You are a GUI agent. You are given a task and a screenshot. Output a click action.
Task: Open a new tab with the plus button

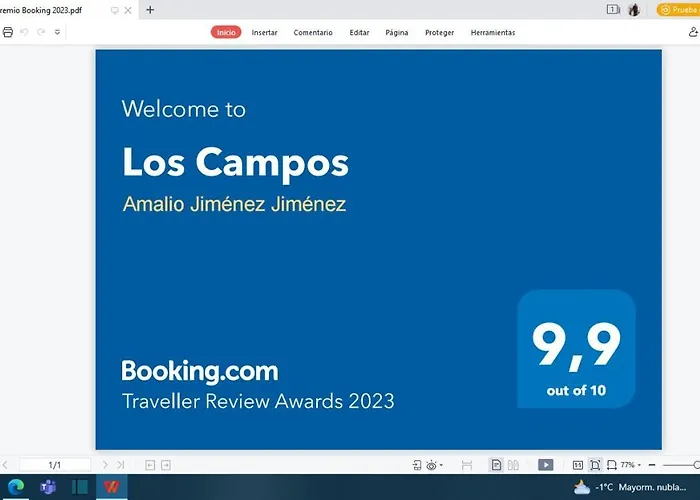[x=150, y=10]
